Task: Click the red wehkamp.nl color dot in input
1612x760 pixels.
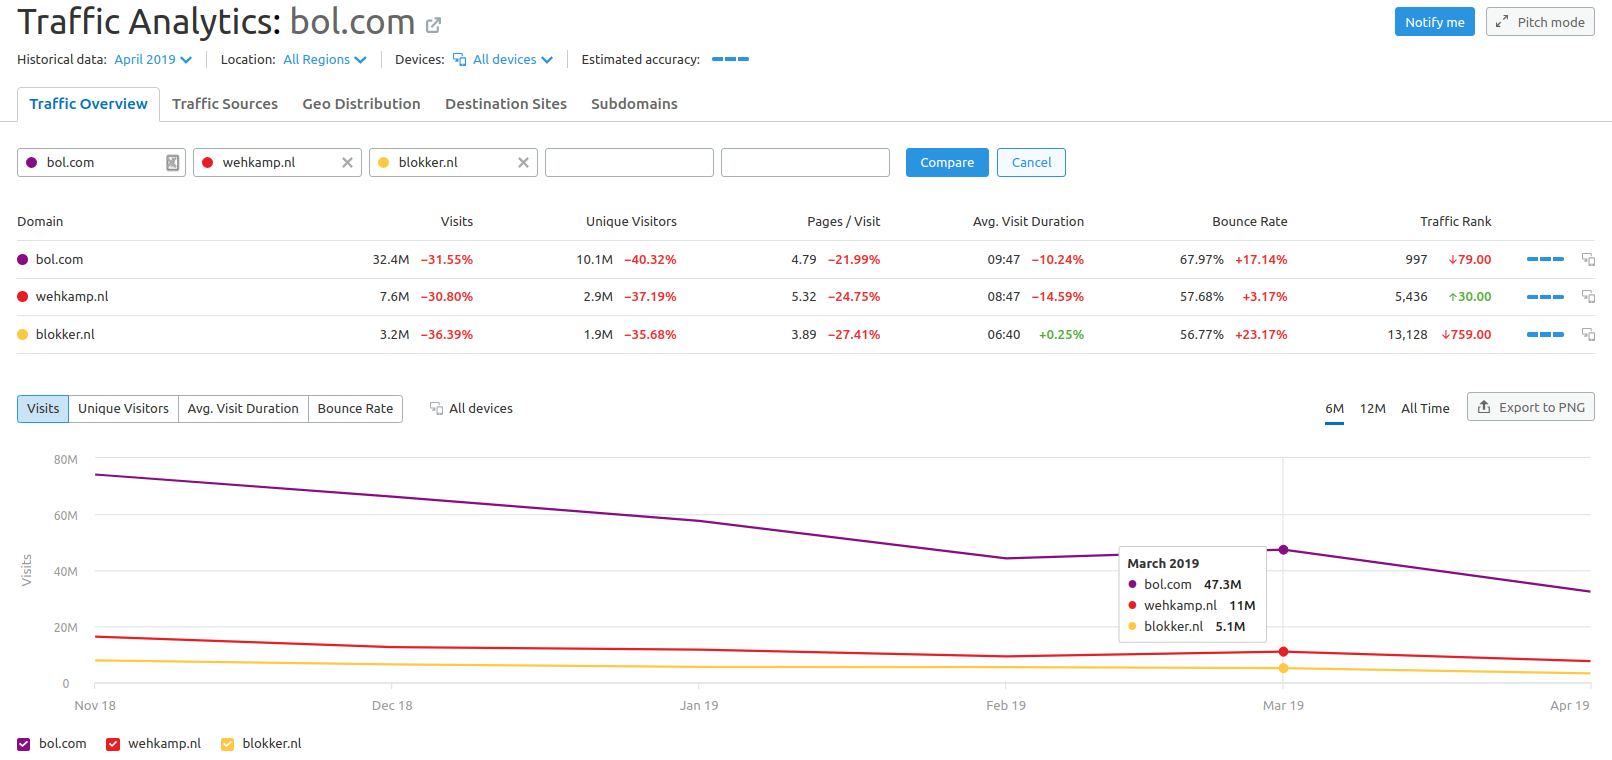Action: (208, 163)
